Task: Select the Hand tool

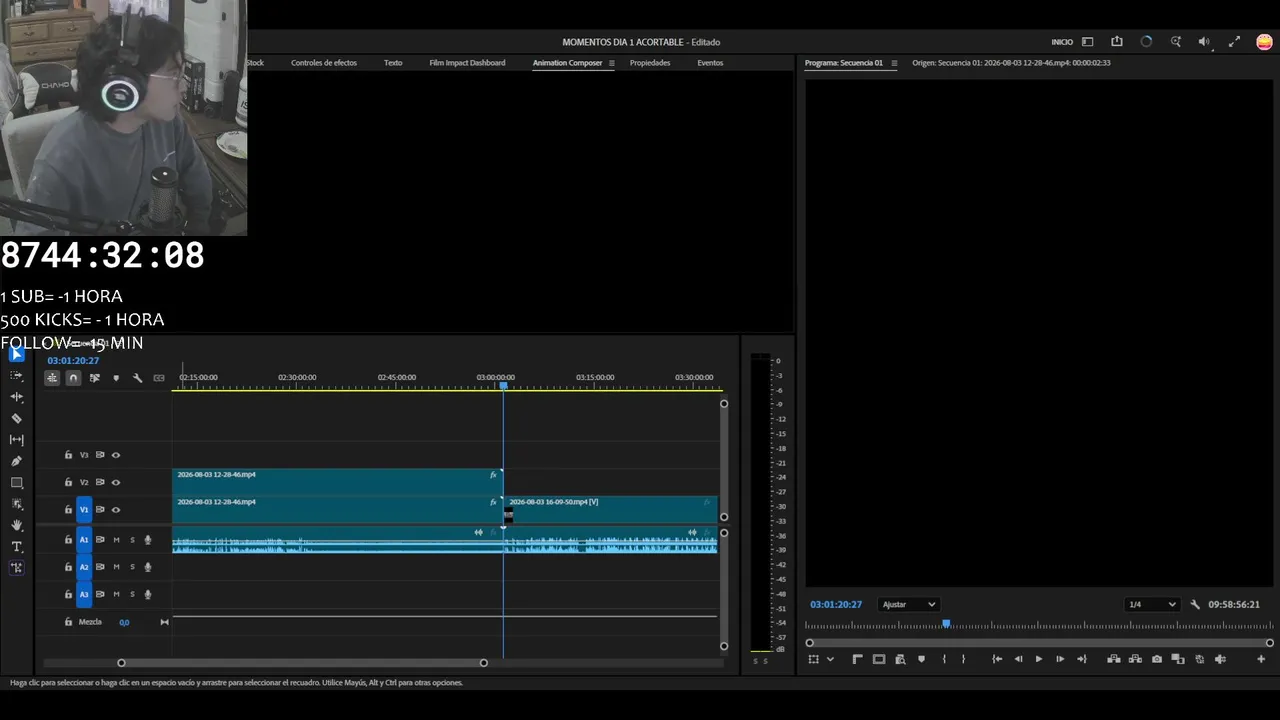Action: 16,525
